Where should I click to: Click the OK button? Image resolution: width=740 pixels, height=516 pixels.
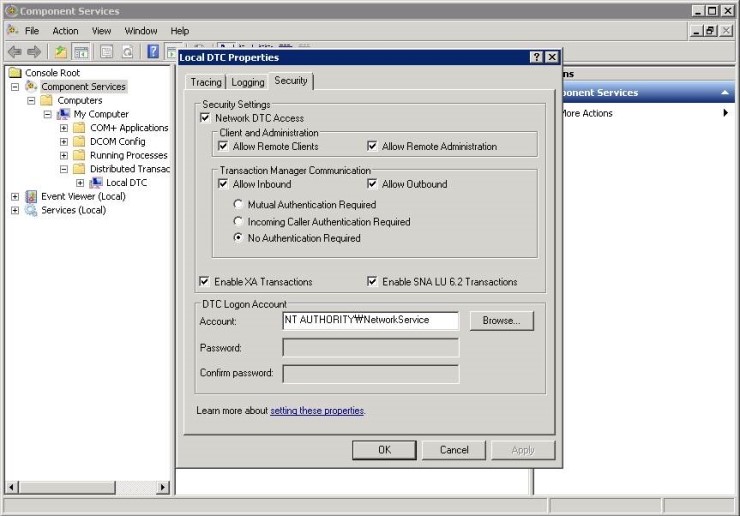point(384,450)
